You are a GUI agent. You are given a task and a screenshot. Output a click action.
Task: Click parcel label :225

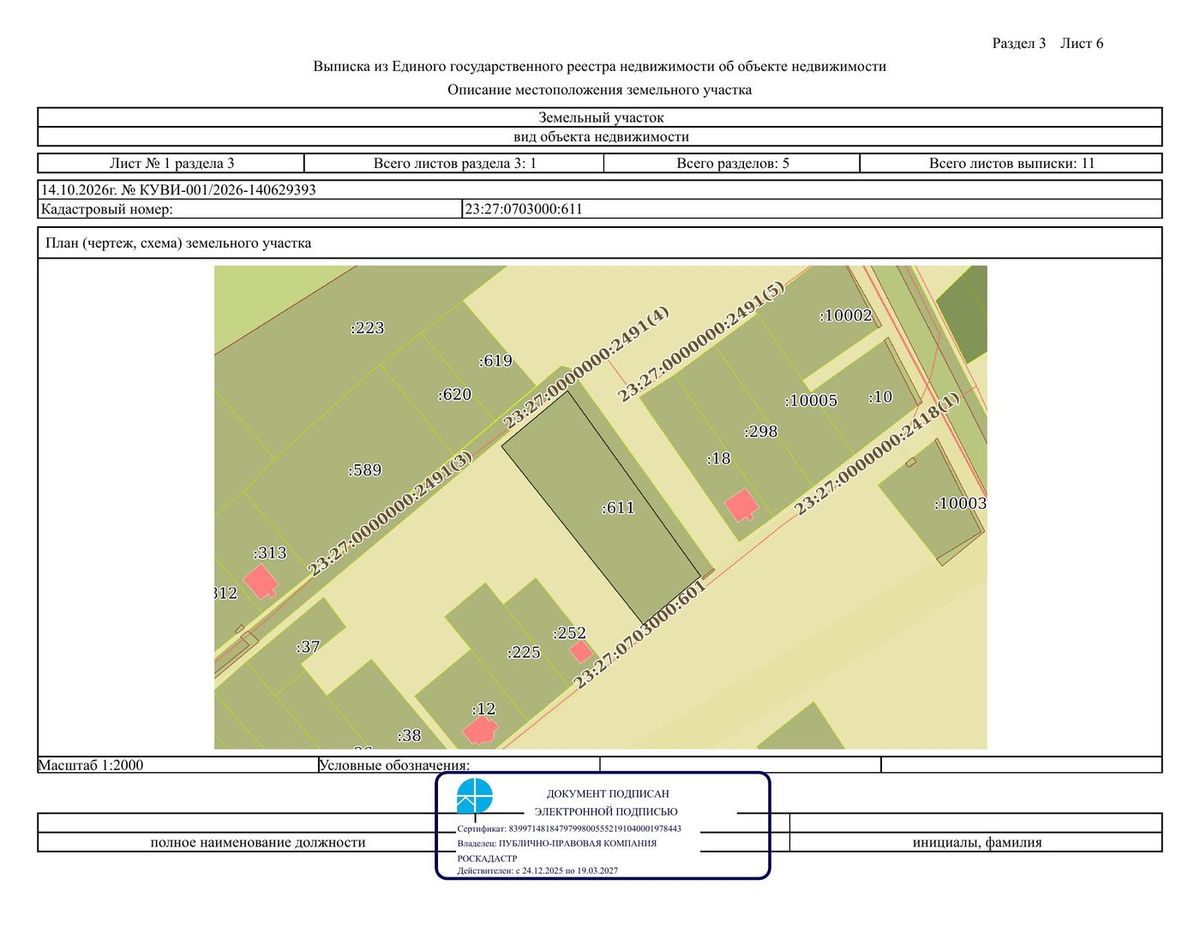click(x=524, y=653)
